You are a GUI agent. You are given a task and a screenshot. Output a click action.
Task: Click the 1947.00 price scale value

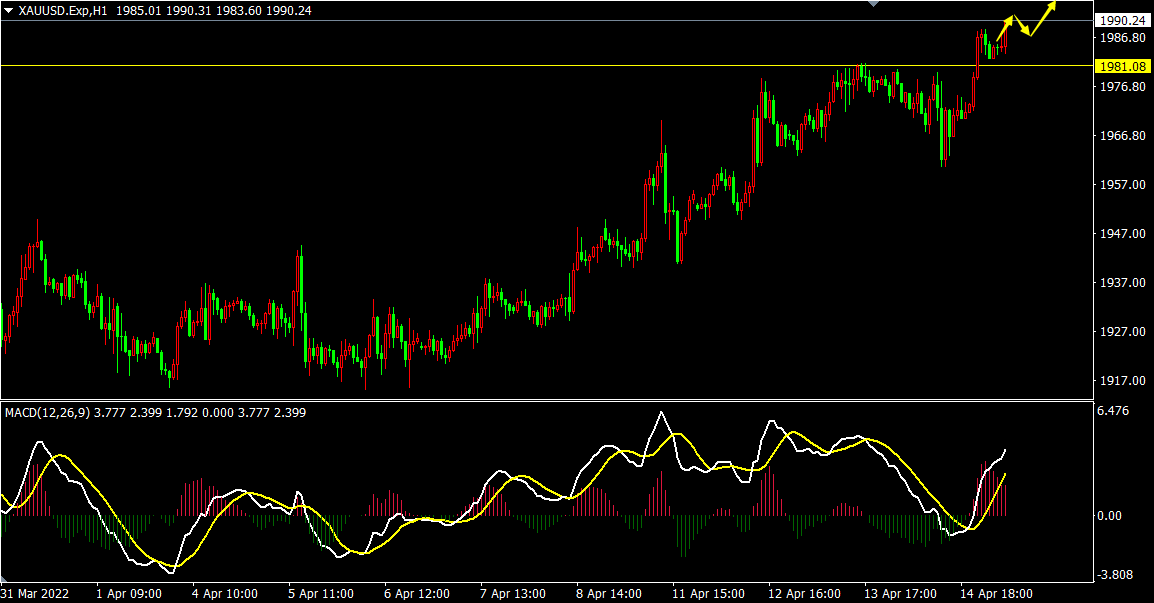pos(1121,234)
